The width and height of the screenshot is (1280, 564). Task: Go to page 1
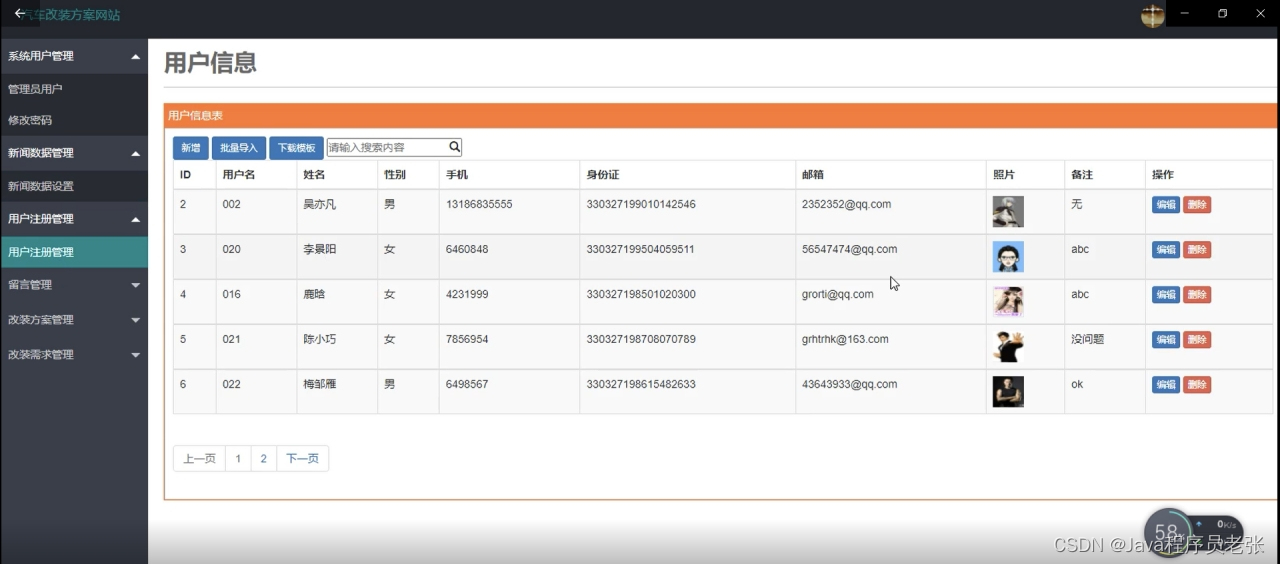point(238,459)
